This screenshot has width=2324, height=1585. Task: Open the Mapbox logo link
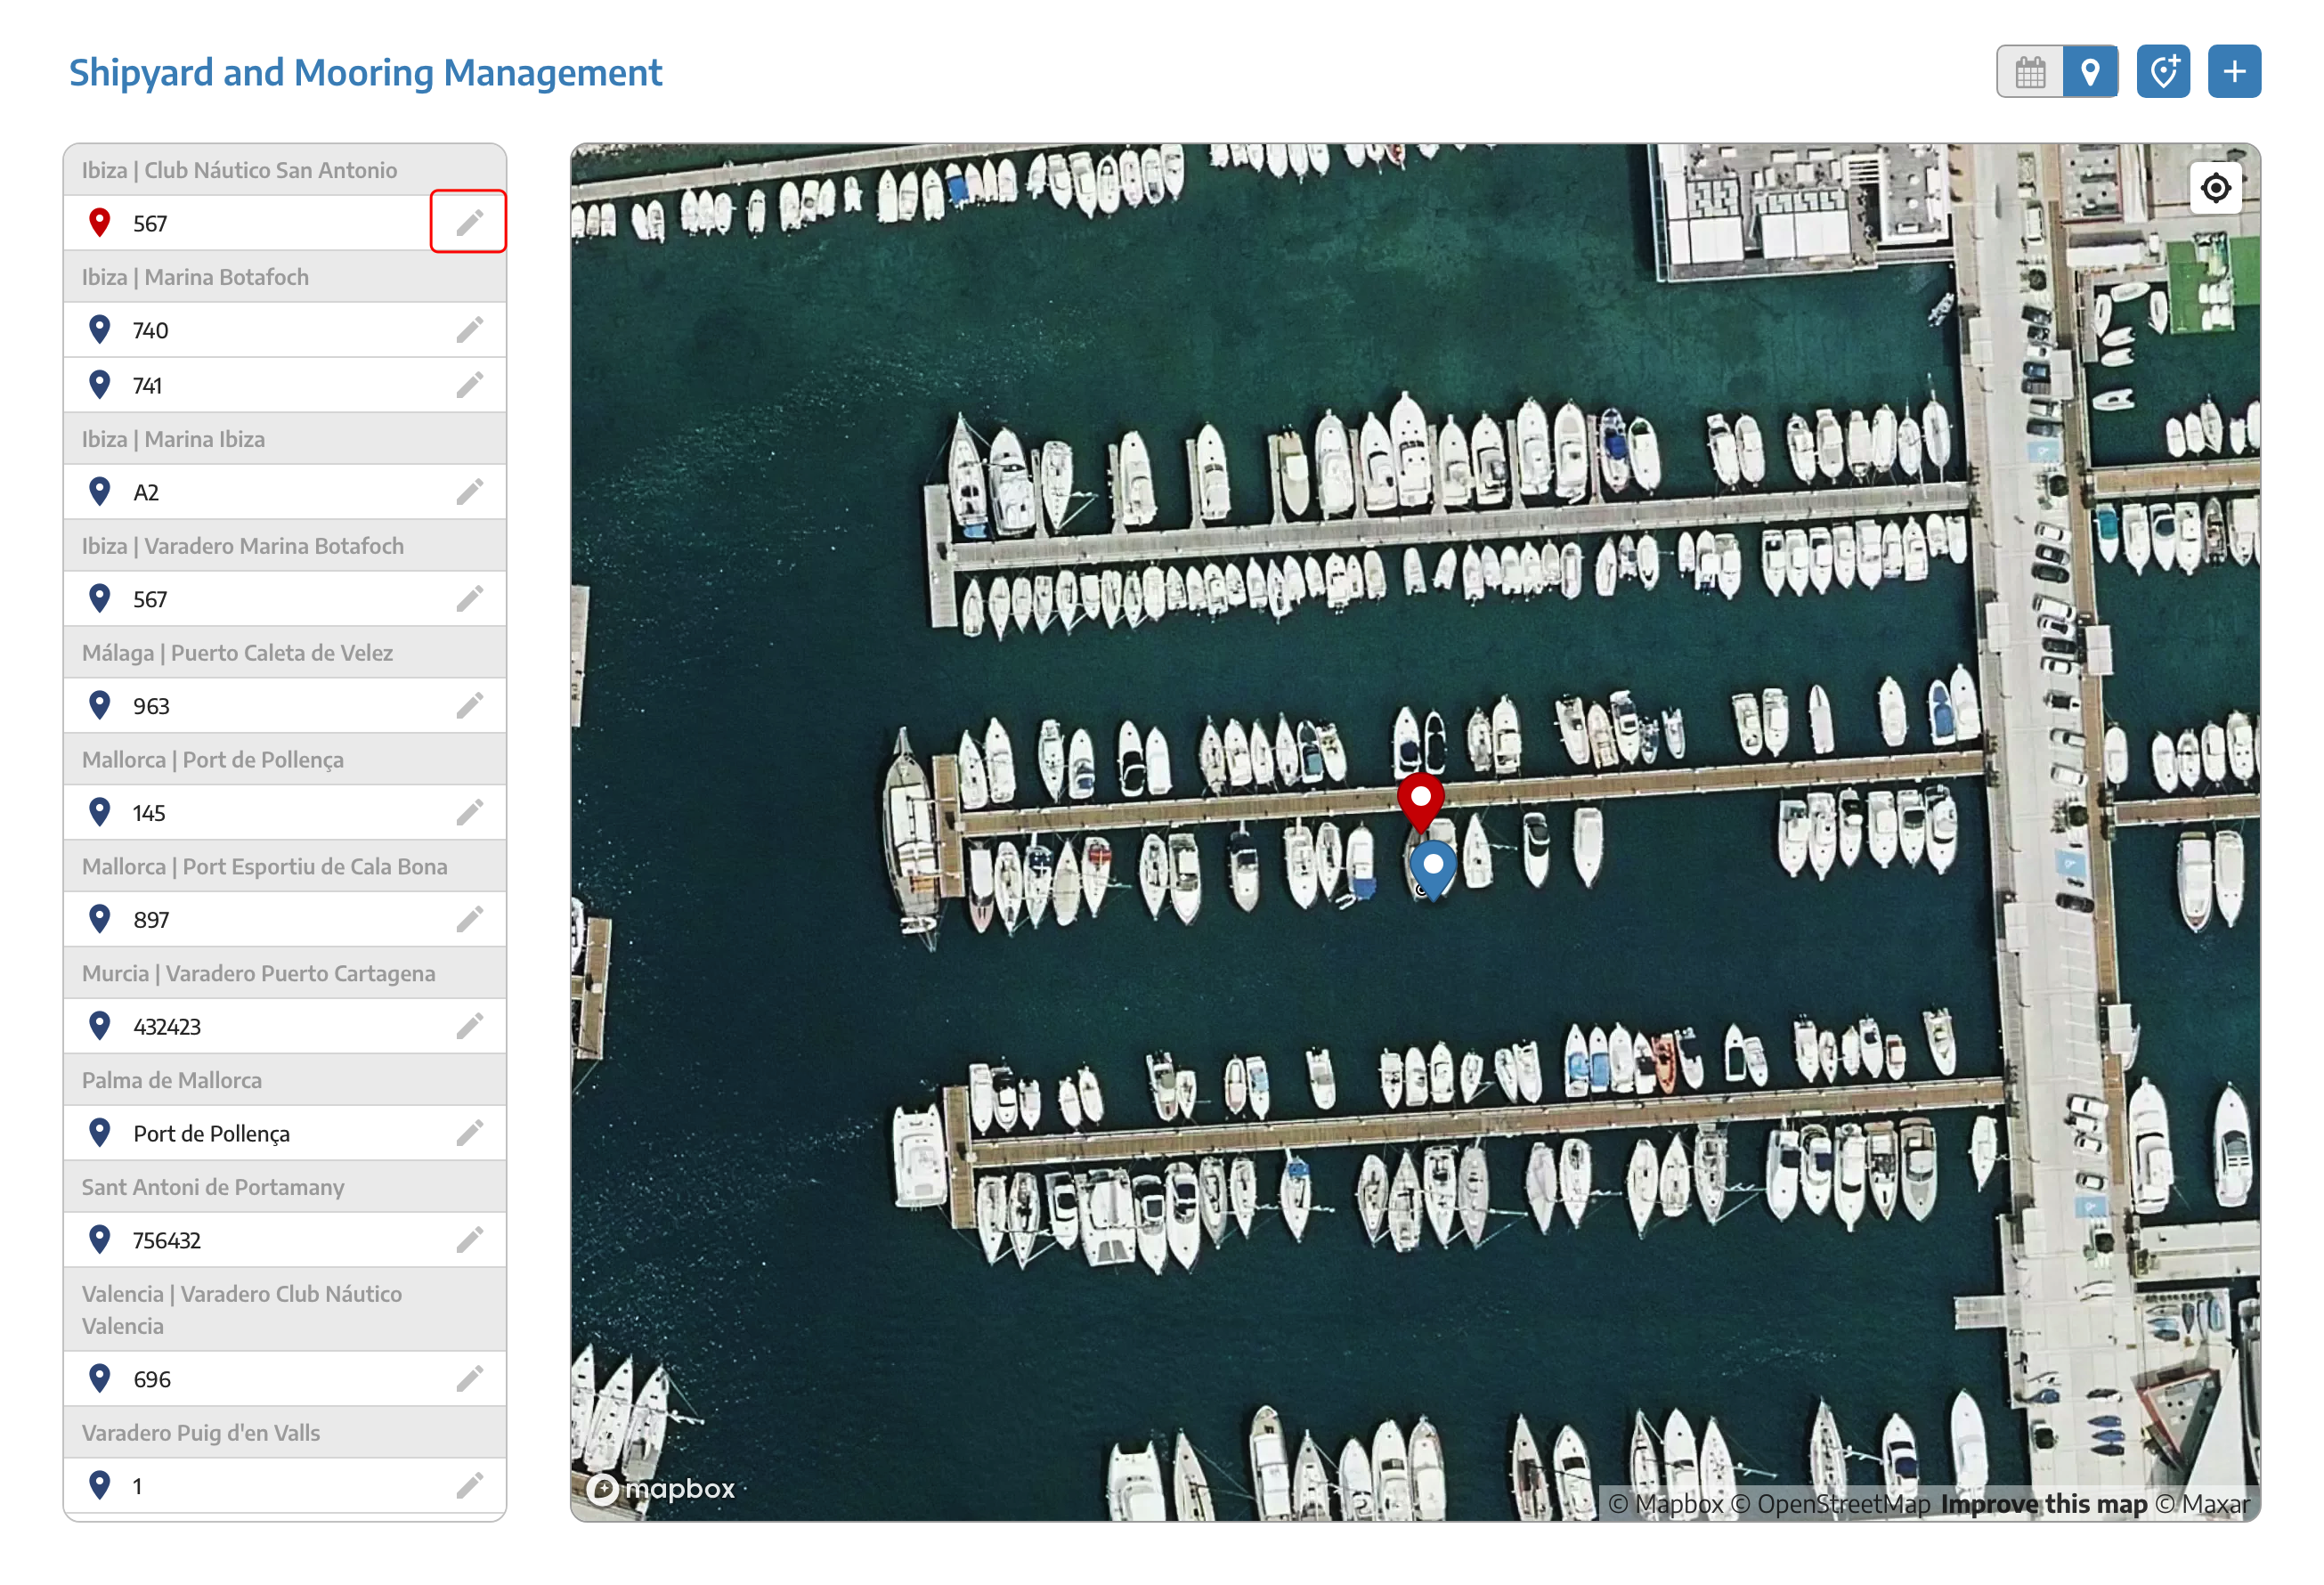coord(661,1489)
